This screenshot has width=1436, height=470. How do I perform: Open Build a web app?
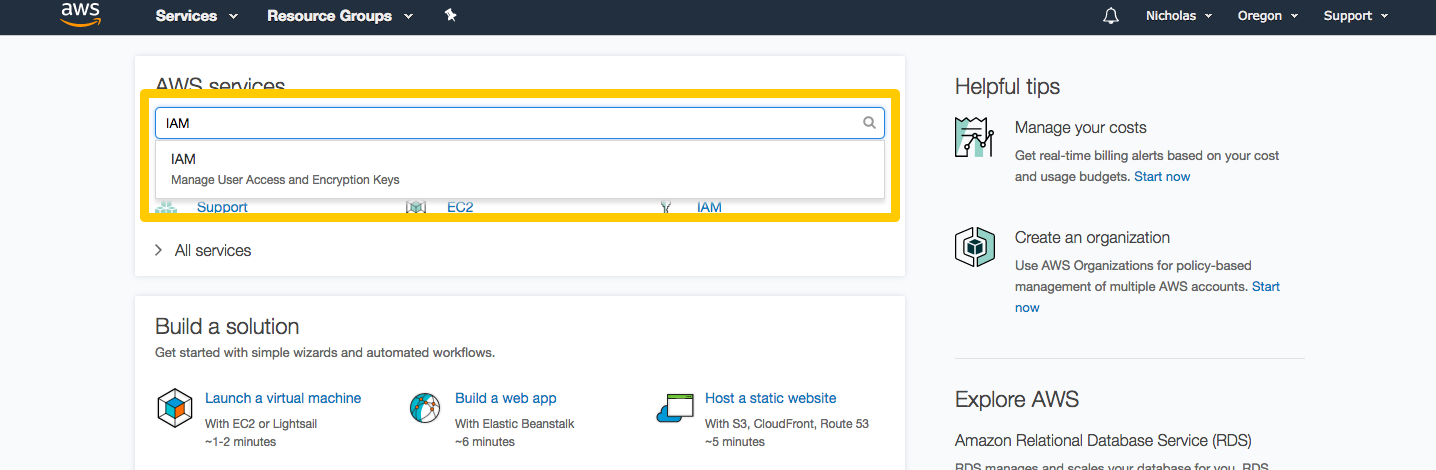tap(505, 398)
